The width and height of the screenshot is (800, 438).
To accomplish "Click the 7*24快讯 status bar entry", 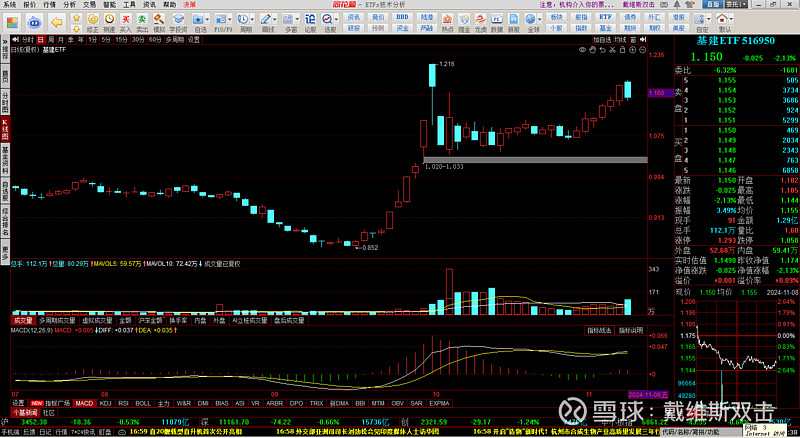I will 83,432.
